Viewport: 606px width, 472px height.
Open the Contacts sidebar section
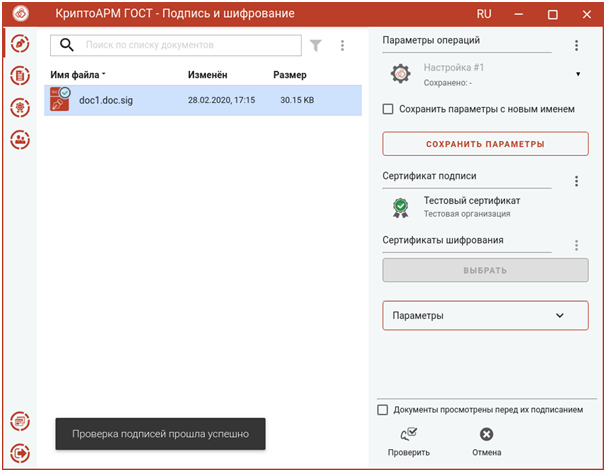point(20,140)
